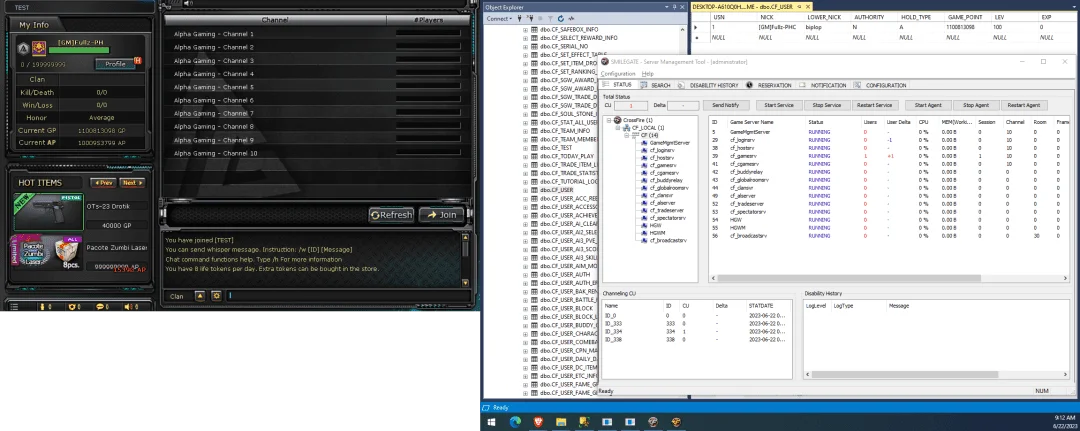Click the menu list icon in the bottom game bar
1080x431 pixels.
point(14,306)
